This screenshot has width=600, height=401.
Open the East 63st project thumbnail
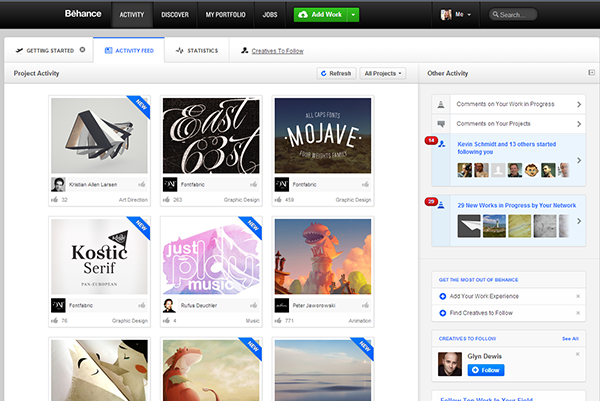pyautogui.click(x=211, y=135)
